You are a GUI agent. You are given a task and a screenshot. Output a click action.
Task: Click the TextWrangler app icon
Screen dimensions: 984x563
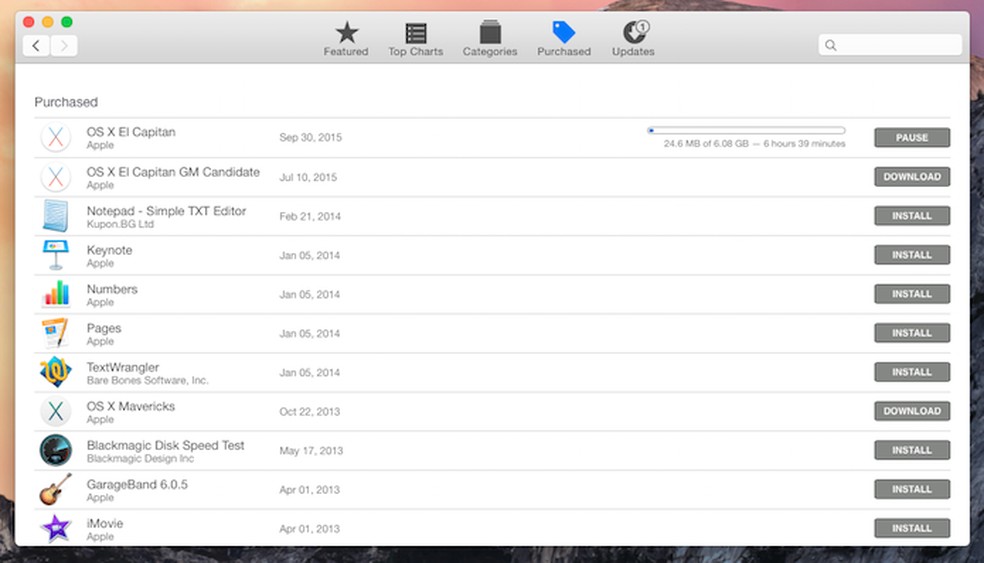pos(56,372)
